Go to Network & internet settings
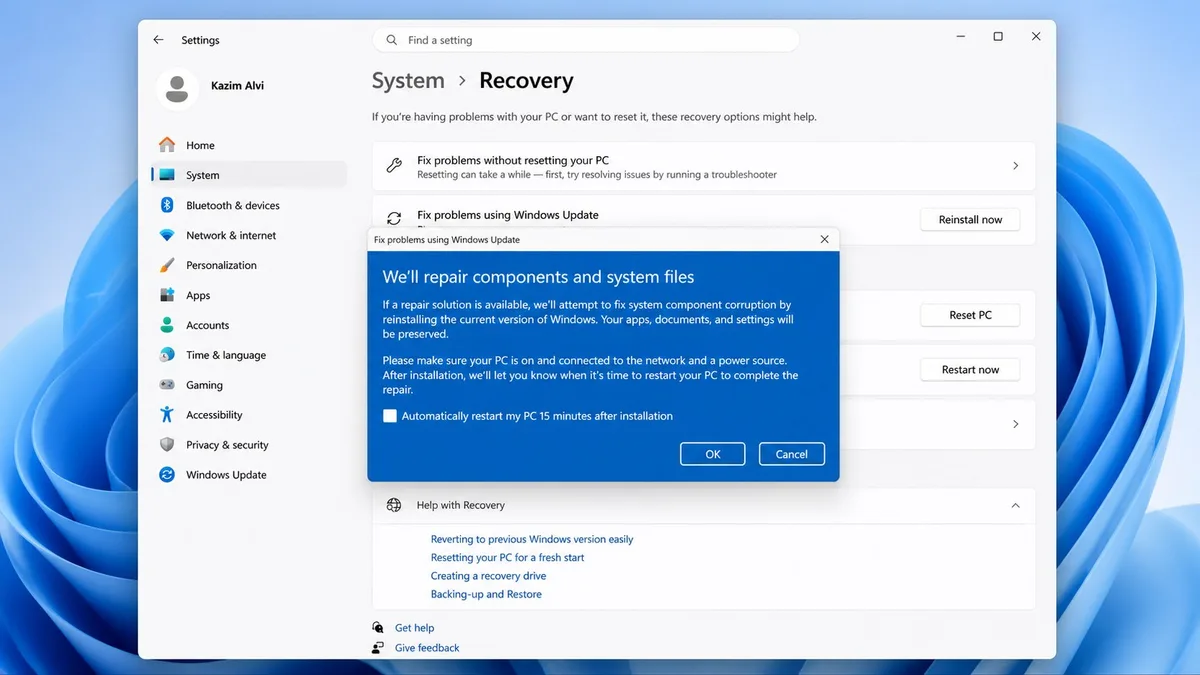Image resolution: width=1200 pixels, height=675 pixels. pos(249,235)
